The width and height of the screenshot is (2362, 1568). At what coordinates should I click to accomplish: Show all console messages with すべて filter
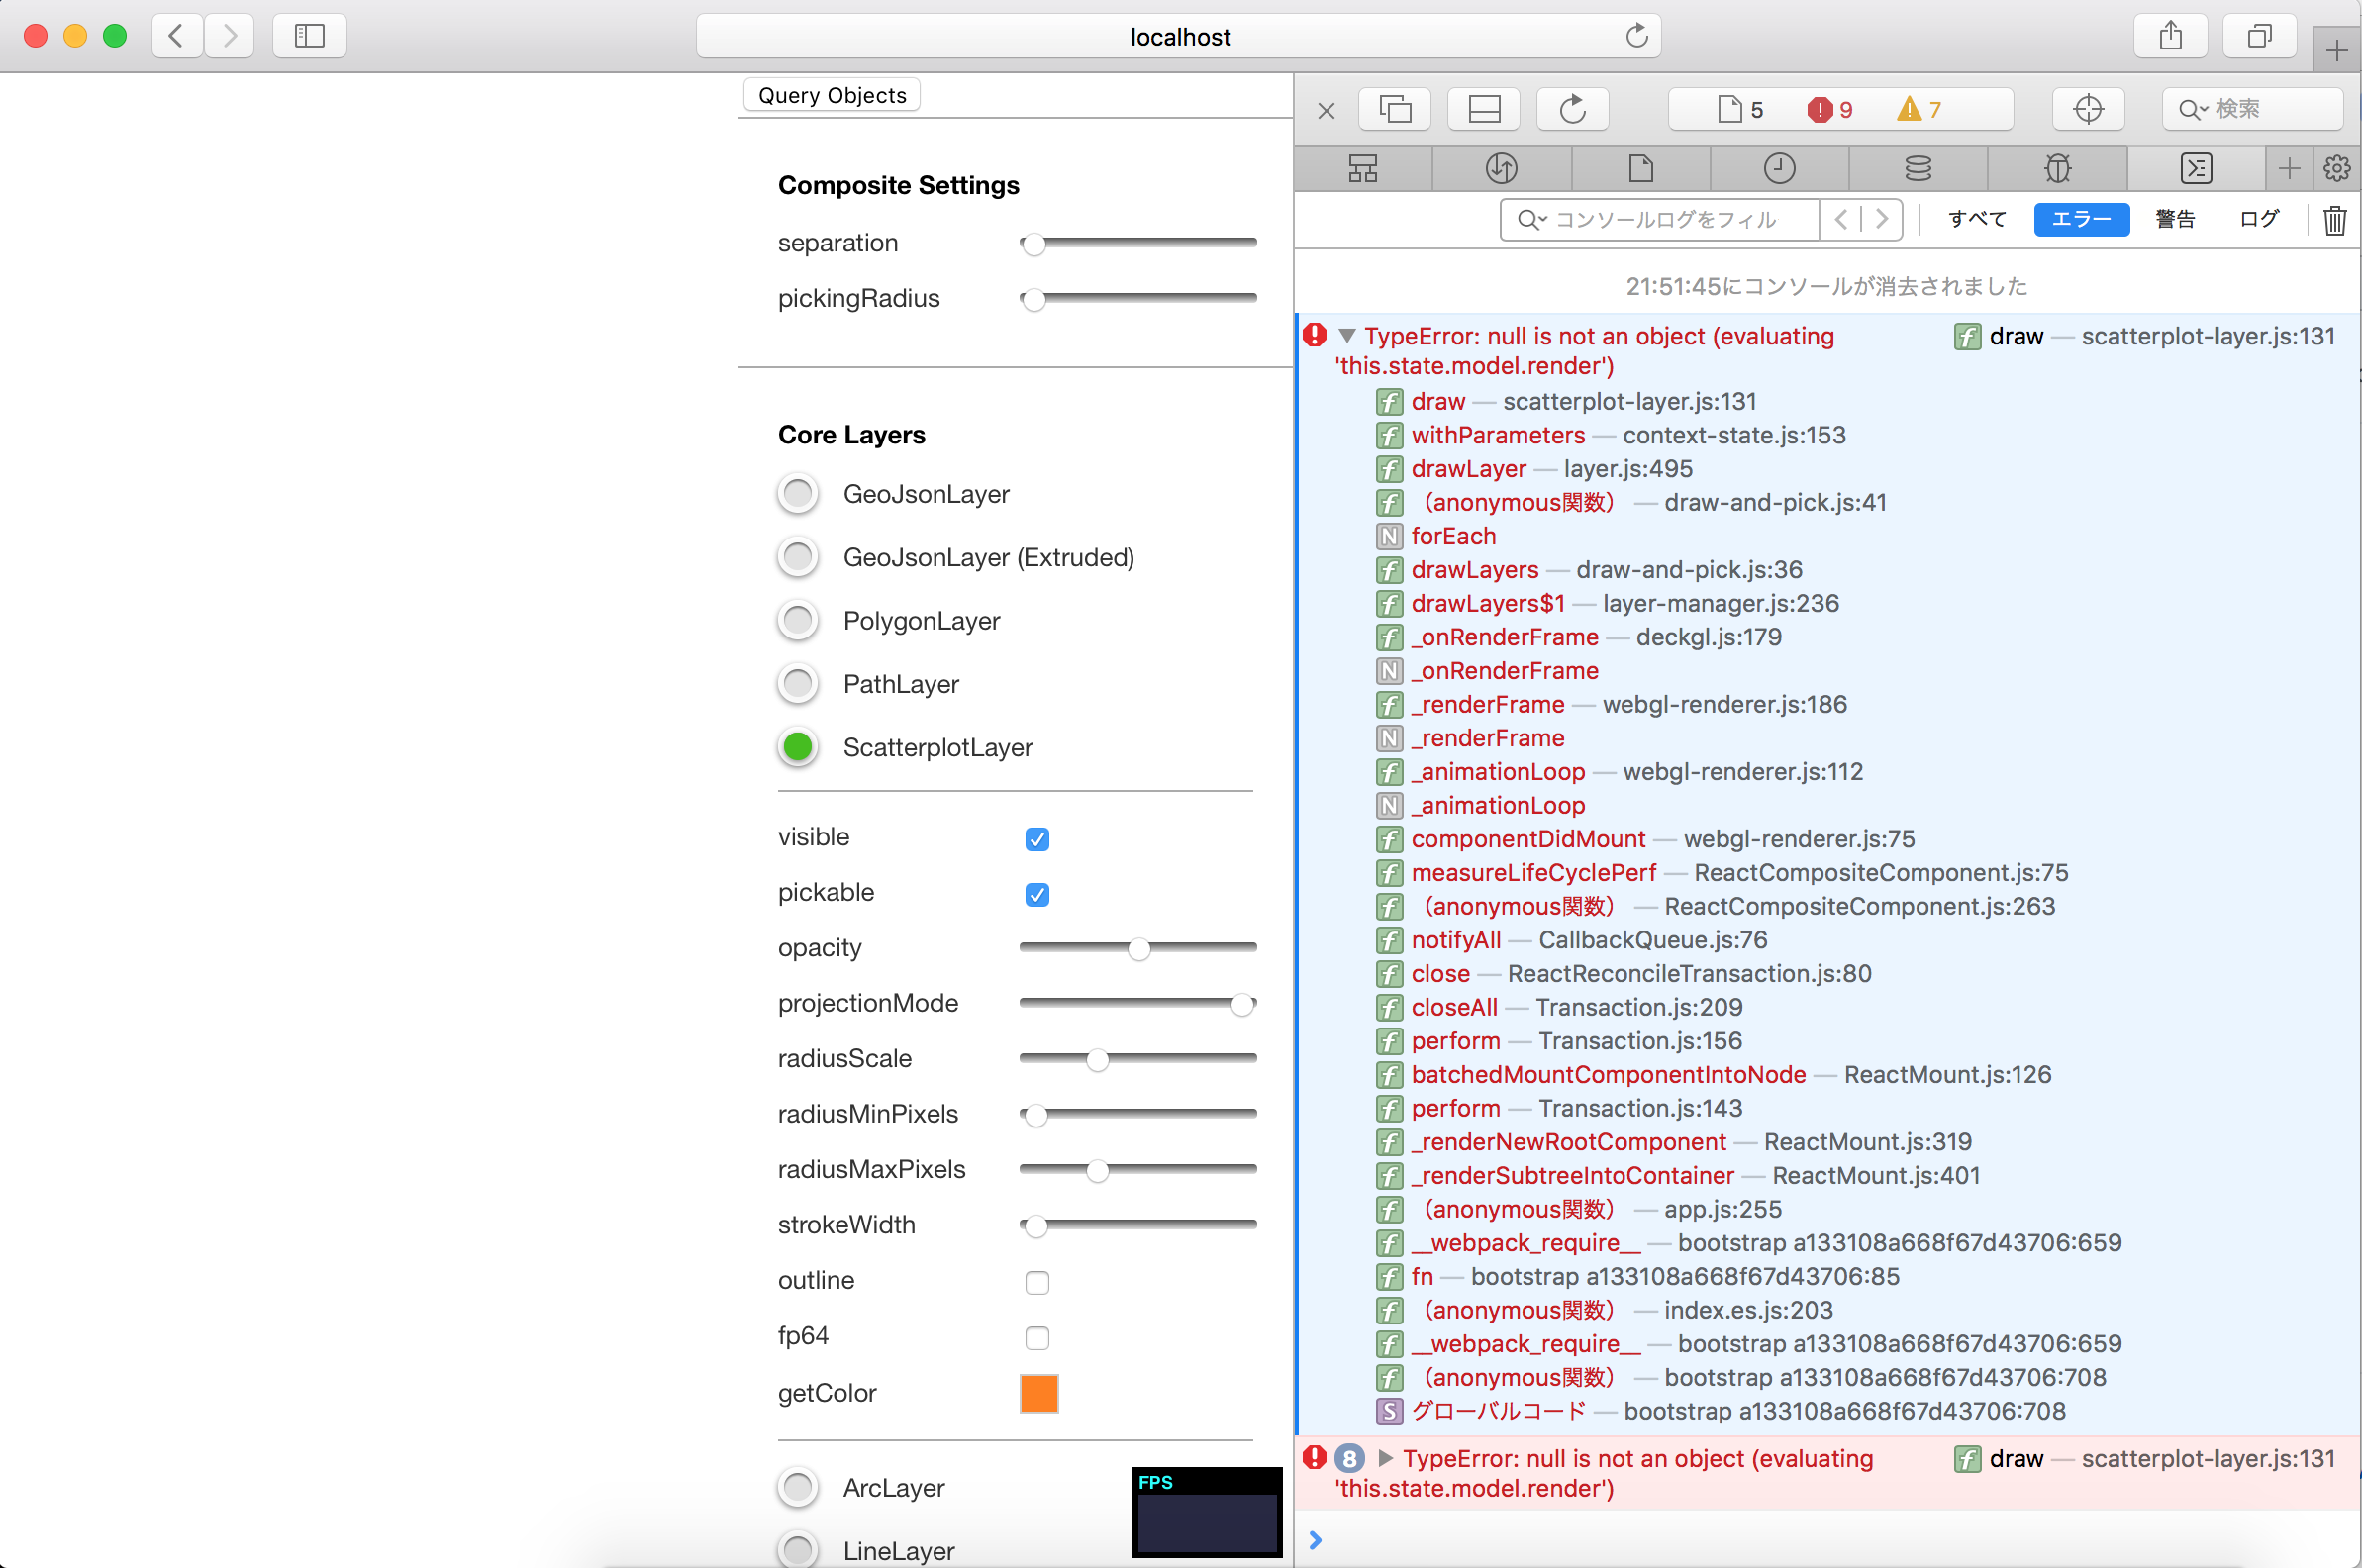point(1975,219)
